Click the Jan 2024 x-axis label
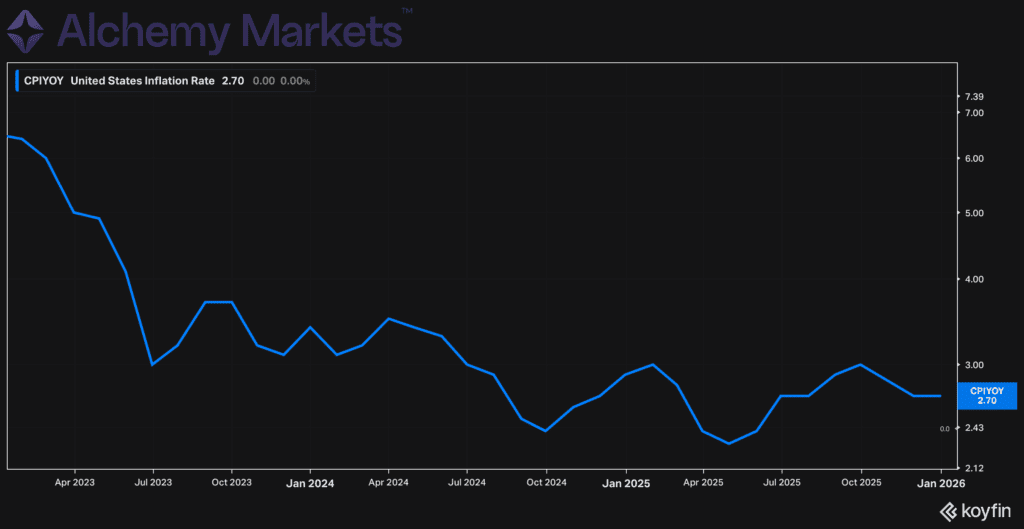 [x=312, y=483]
